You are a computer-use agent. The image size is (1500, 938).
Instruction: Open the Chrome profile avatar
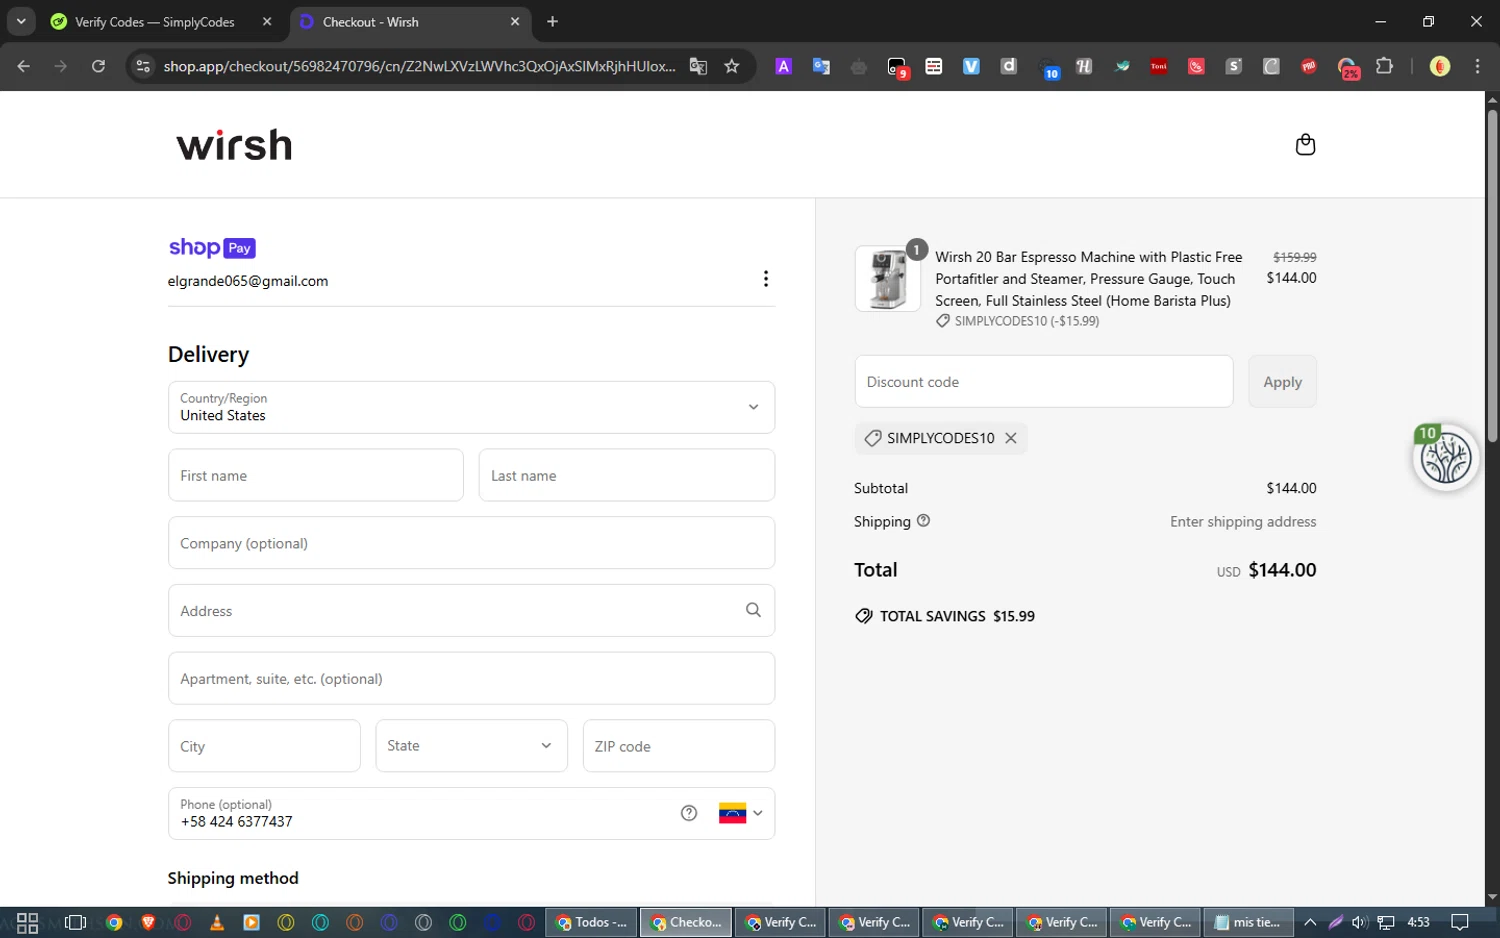coord(1440,66)
